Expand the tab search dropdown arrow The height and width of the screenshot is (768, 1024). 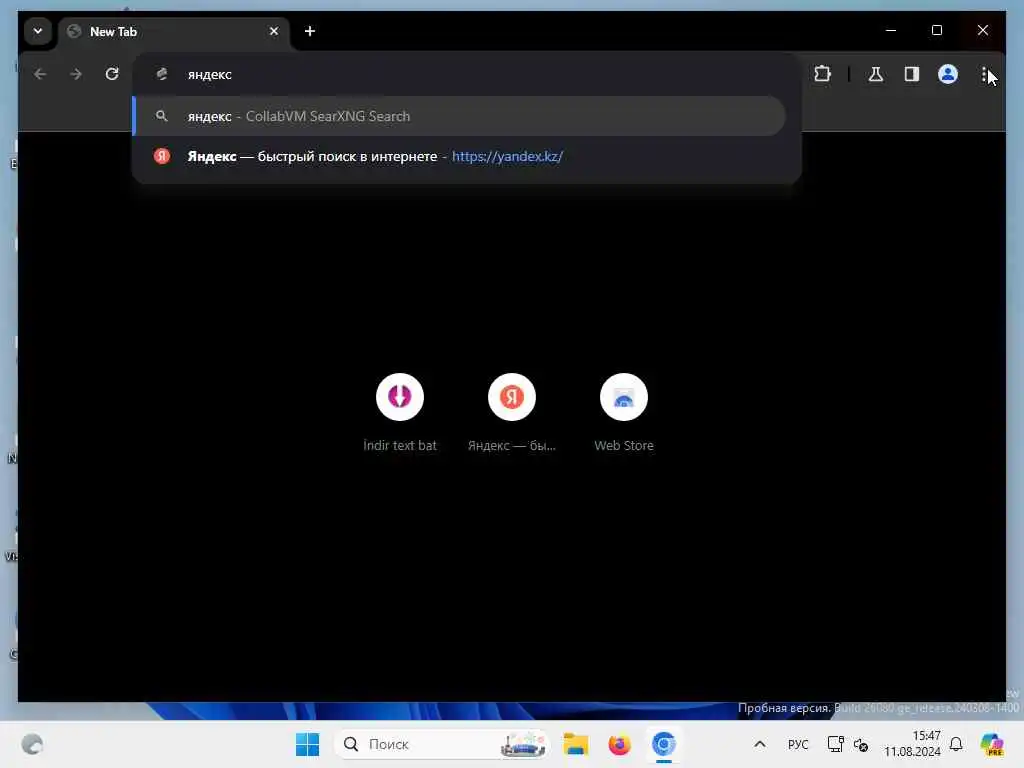tap(38, 31)
